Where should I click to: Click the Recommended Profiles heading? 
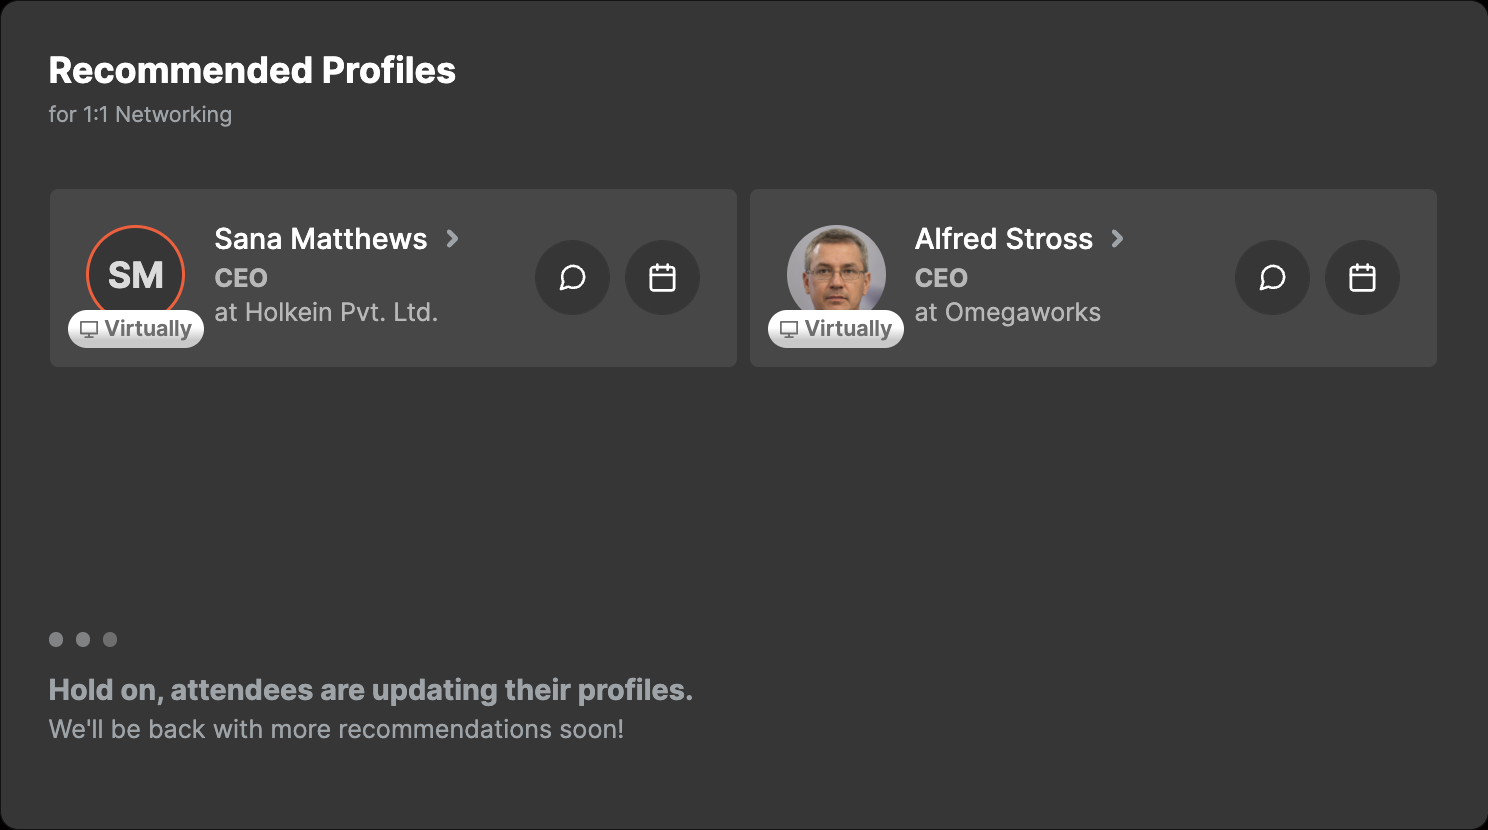252,70
